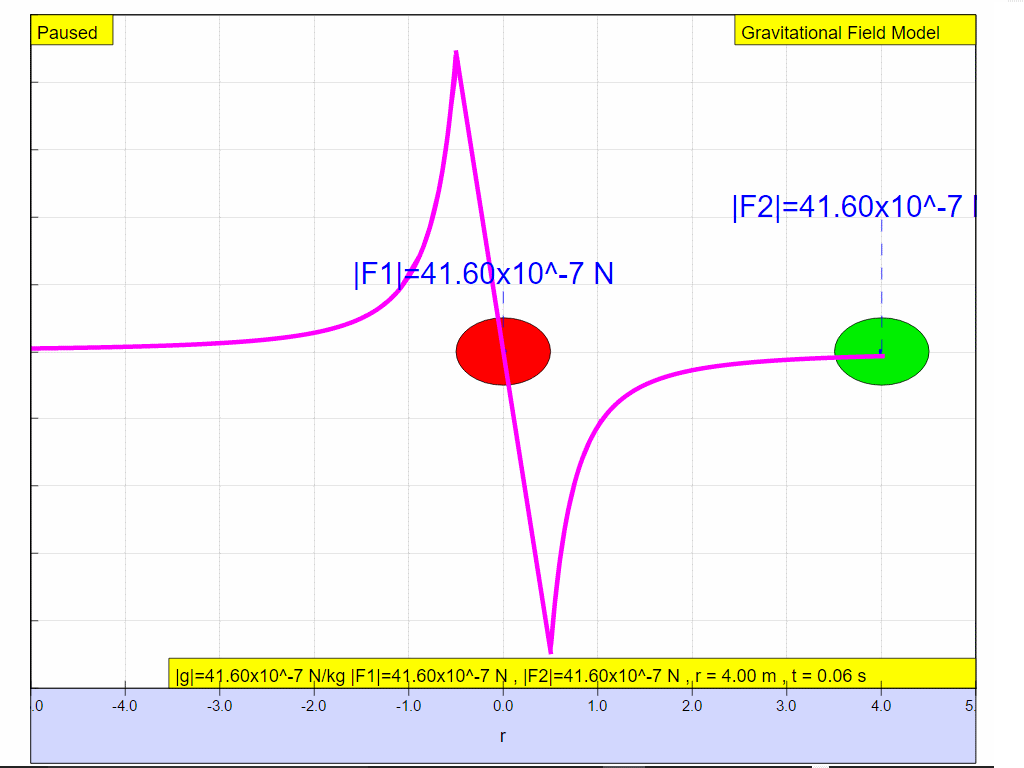Click the -4.0 tick label on axis
Viewport: 1024px width, 768px height.
[125, 706]
